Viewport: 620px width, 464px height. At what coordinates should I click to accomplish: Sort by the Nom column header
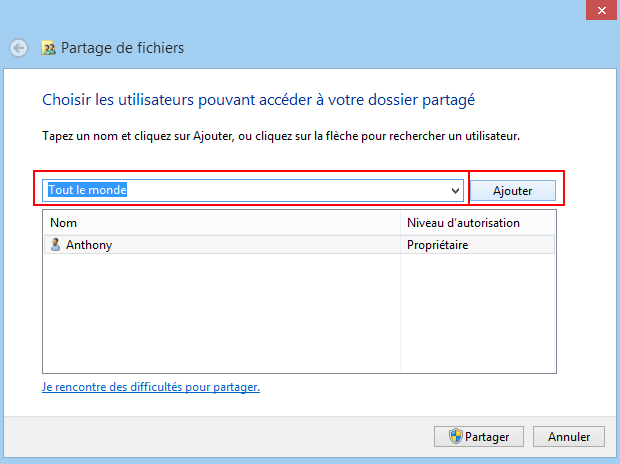[222, 223]
